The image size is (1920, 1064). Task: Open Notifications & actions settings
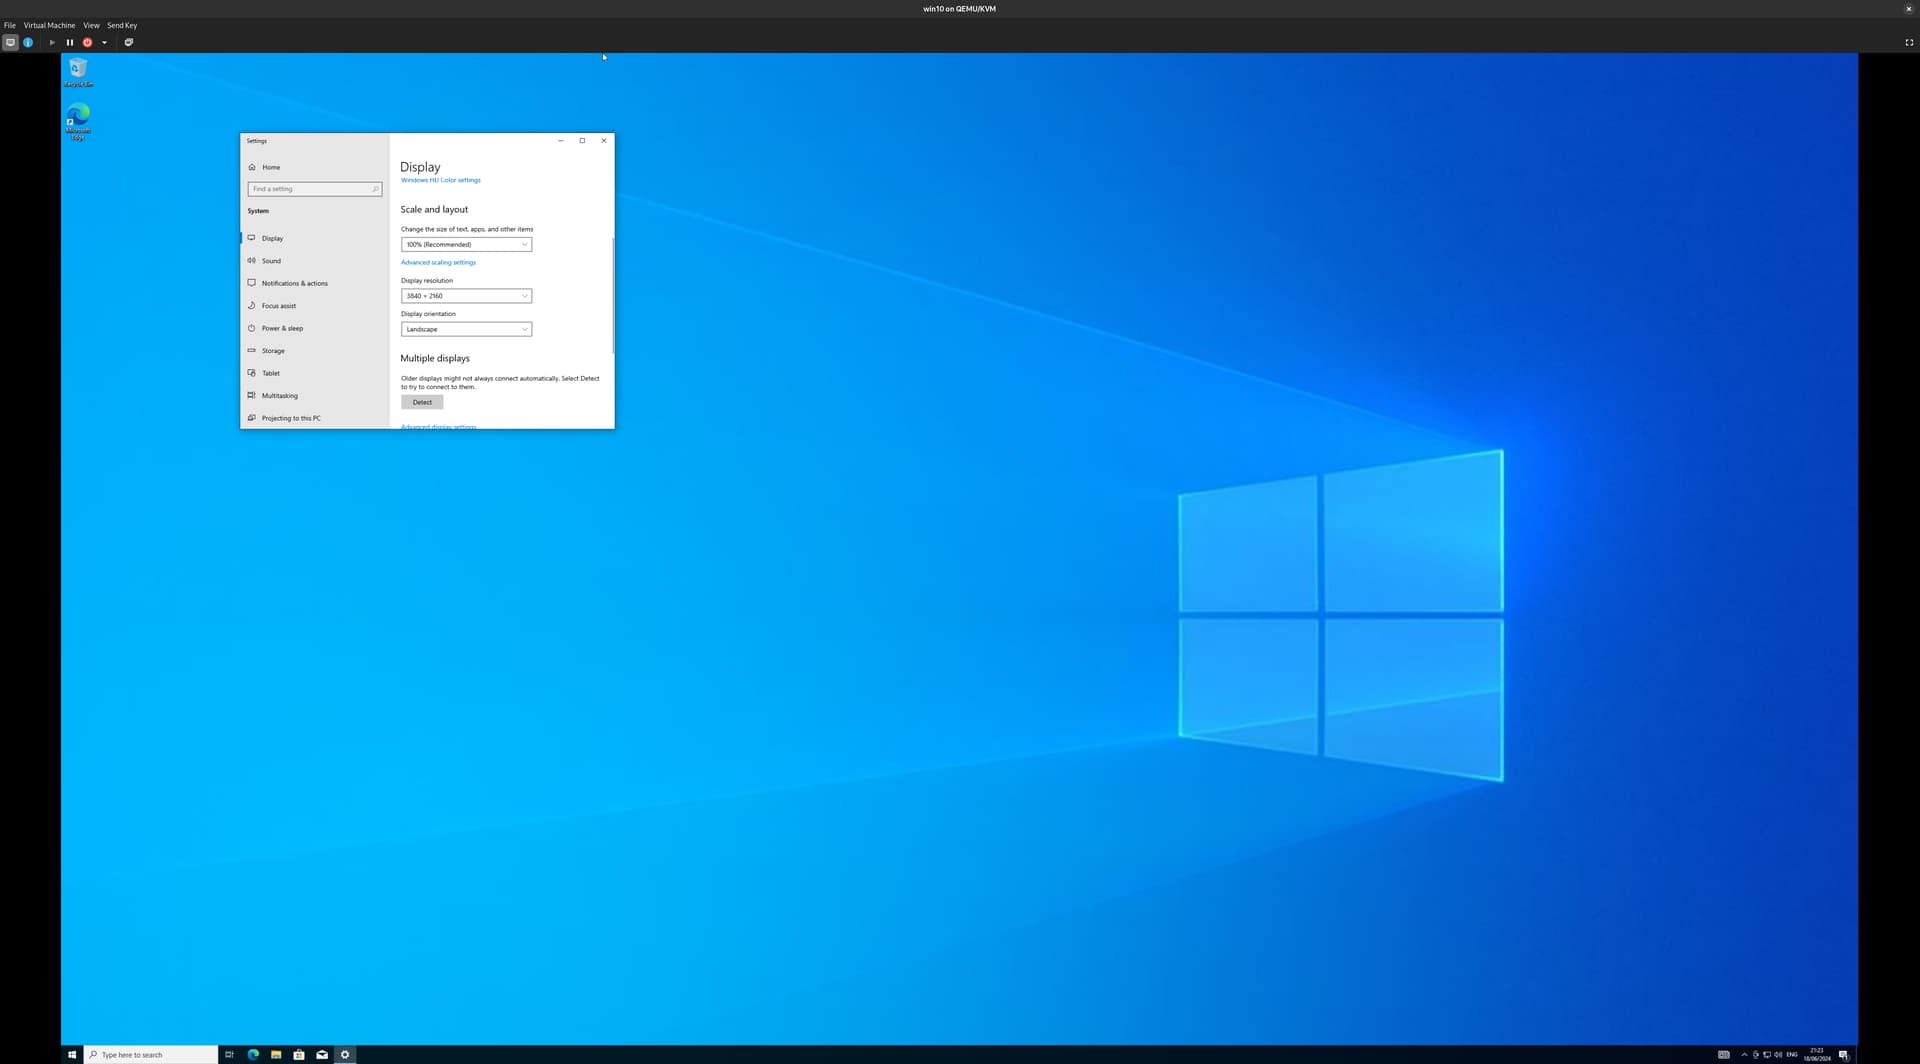[x=315, y=283]
